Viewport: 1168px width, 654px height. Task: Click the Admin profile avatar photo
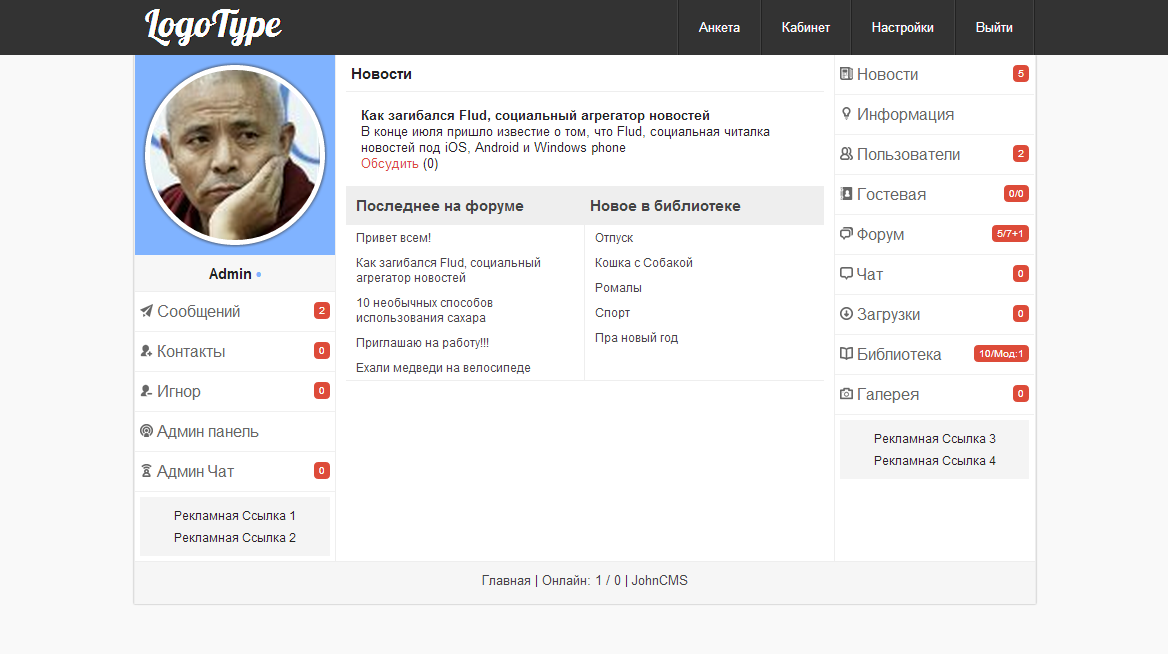point(235,155)
